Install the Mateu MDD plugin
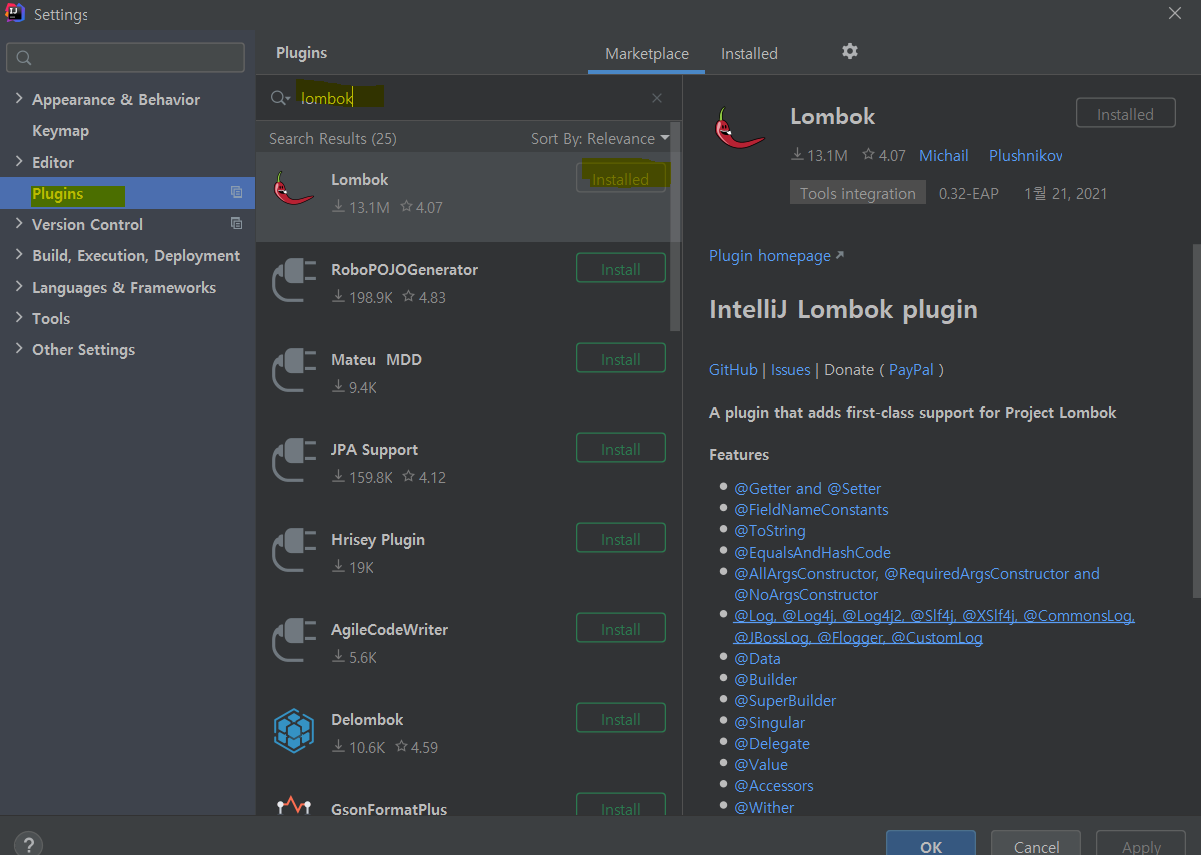Viewport: 1201px width, 855px height. pos(621,359)
